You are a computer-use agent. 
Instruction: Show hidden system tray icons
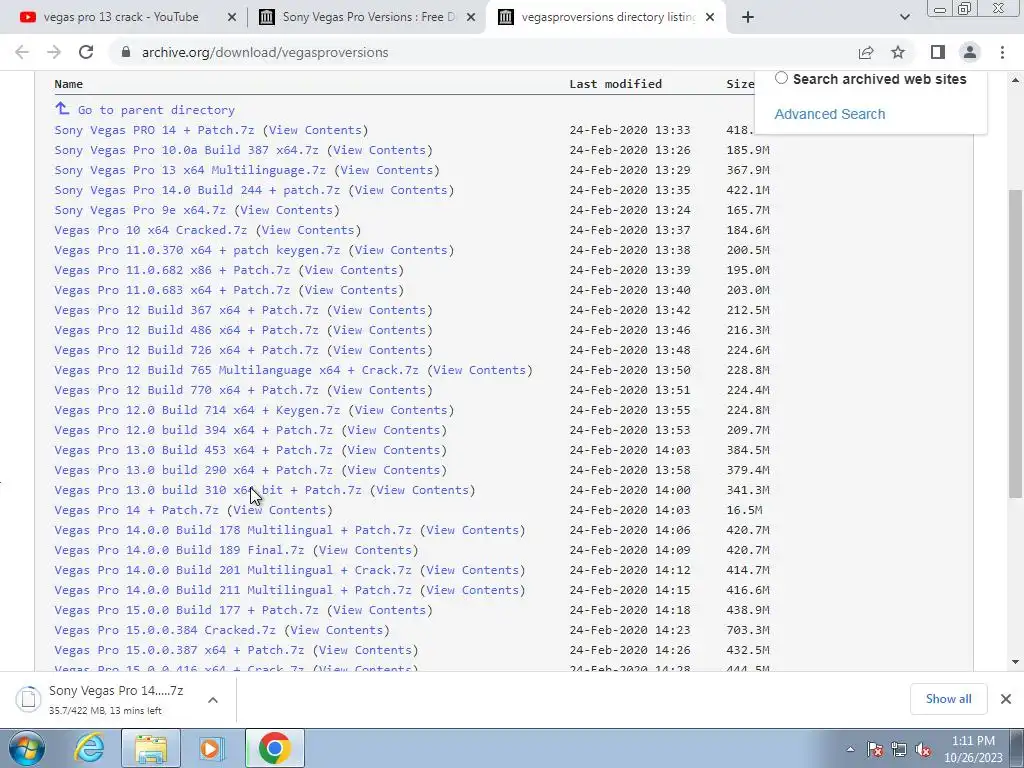850,749
